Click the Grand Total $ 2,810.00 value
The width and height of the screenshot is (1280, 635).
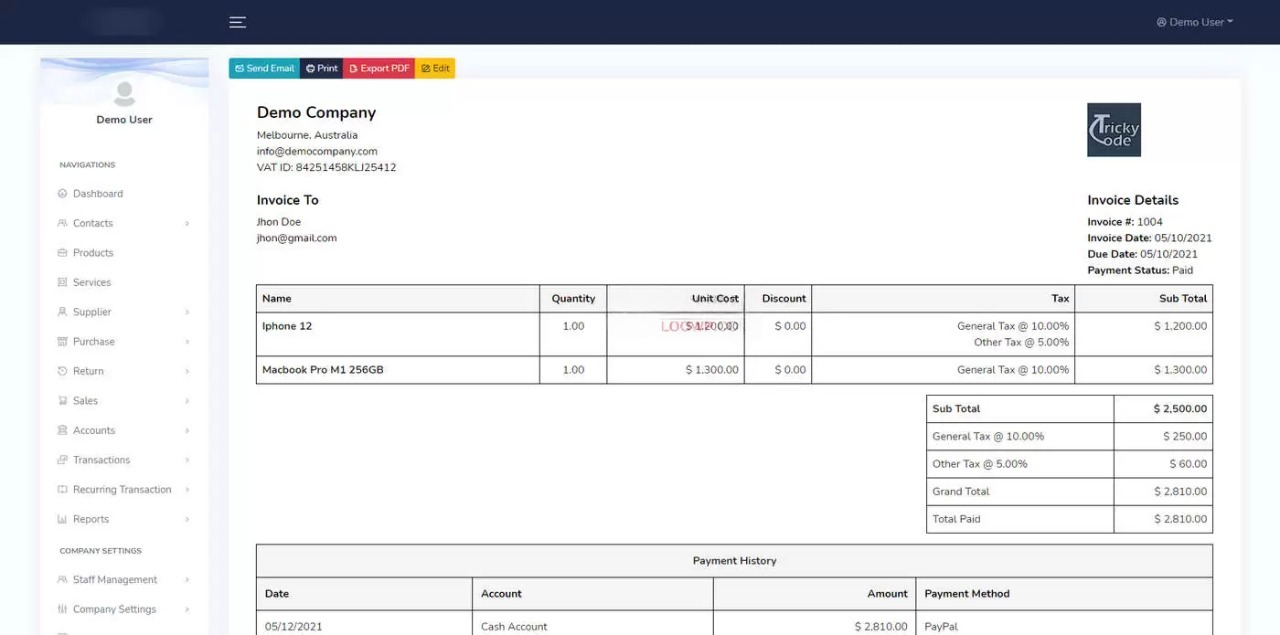point(1180,492)
